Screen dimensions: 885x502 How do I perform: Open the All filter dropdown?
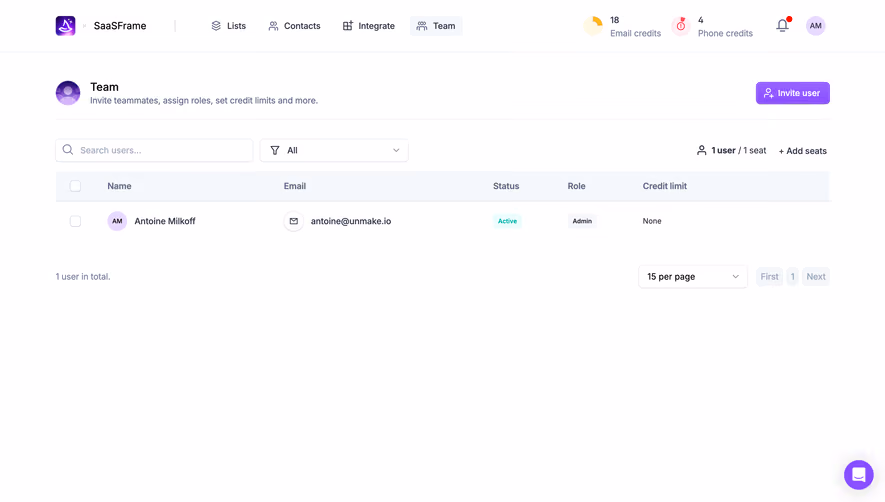tap(334, 150)
